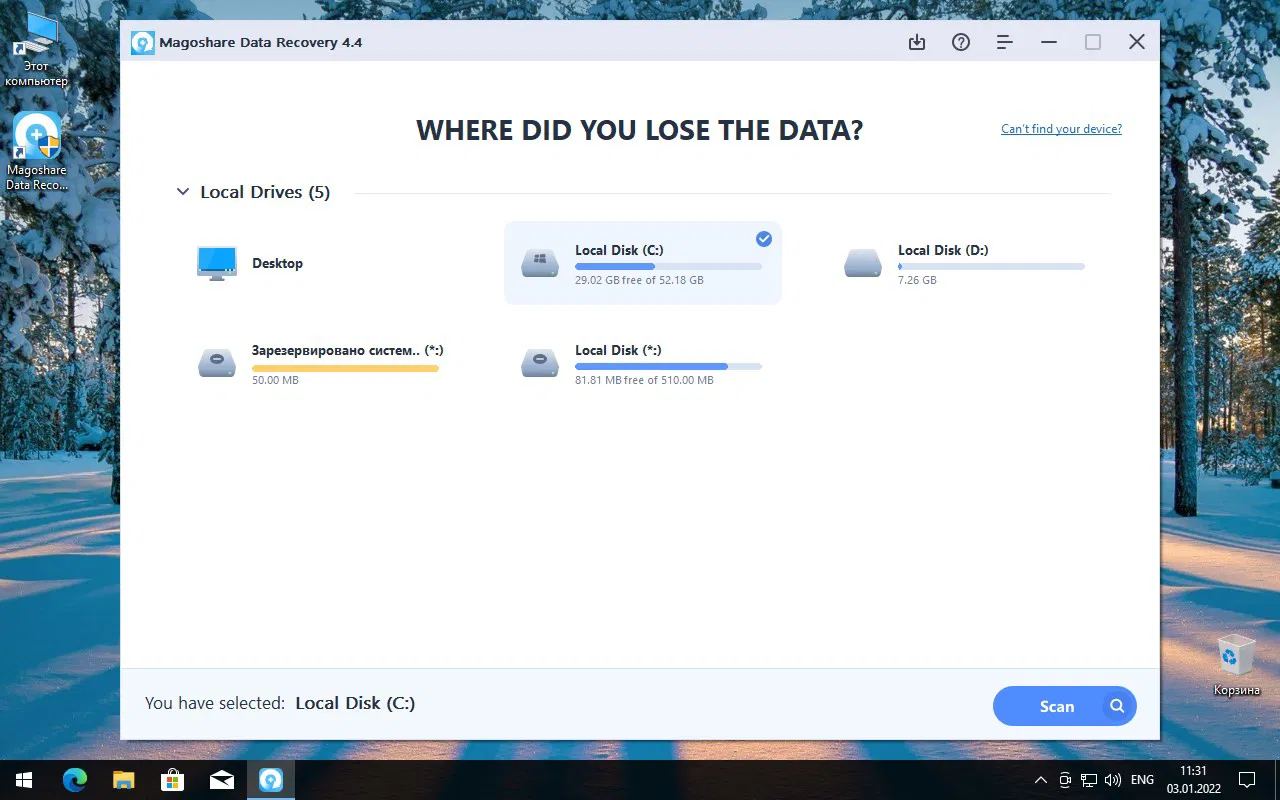
Task: Click the Scan button
Action: [x=1057, y=706]
